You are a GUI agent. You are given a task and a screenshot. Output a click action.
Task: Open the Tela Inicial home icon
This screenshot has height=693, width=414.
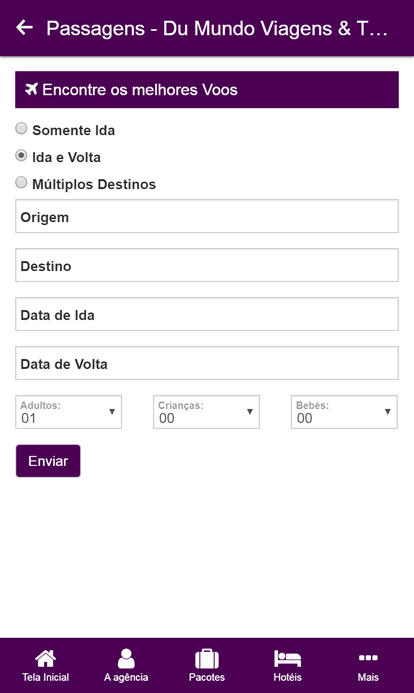pyautogui.click(x=46, y=659)
